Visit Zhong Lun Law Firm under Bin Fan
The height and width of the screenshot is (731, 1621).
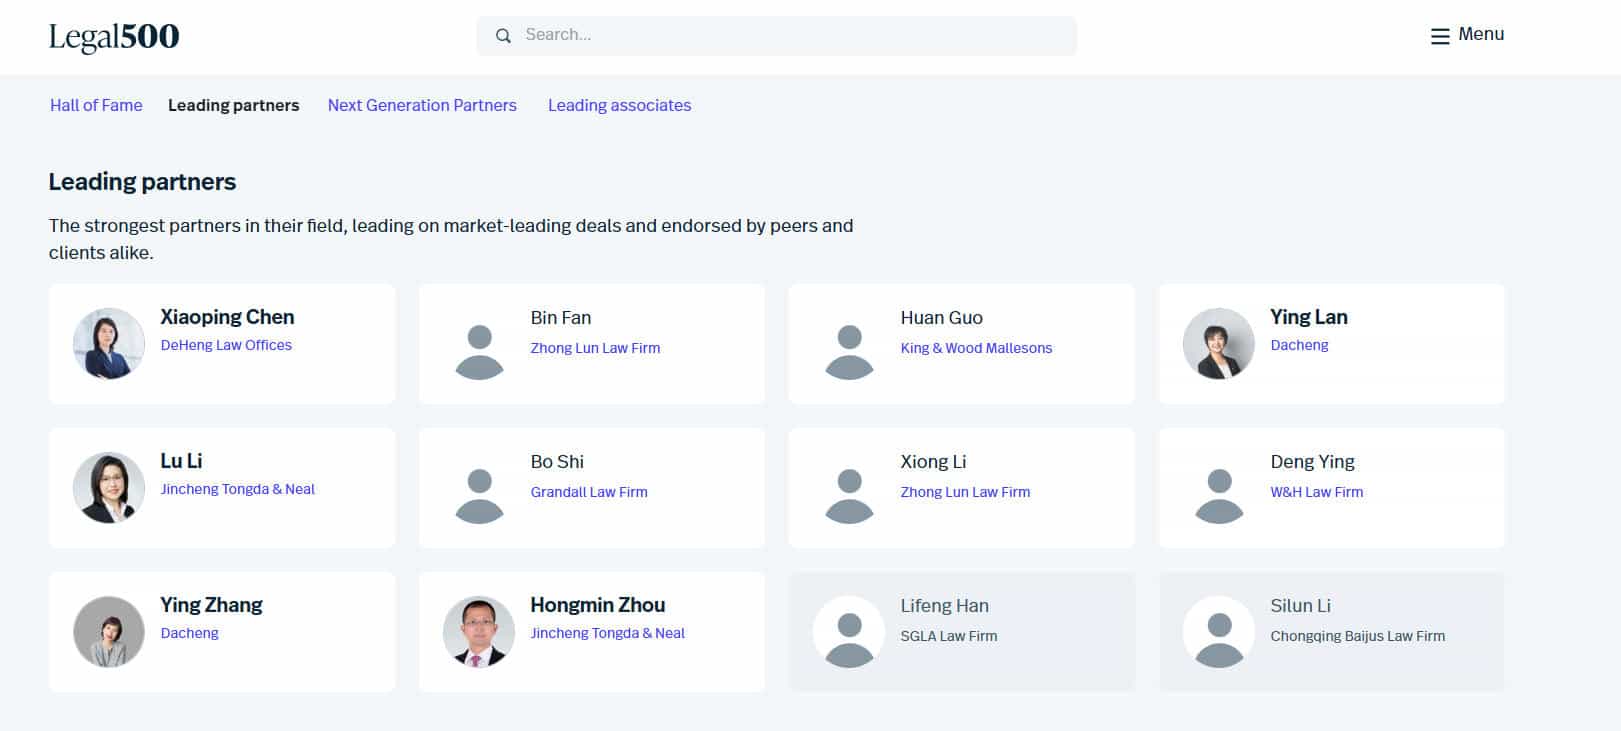tap(595, 348)
